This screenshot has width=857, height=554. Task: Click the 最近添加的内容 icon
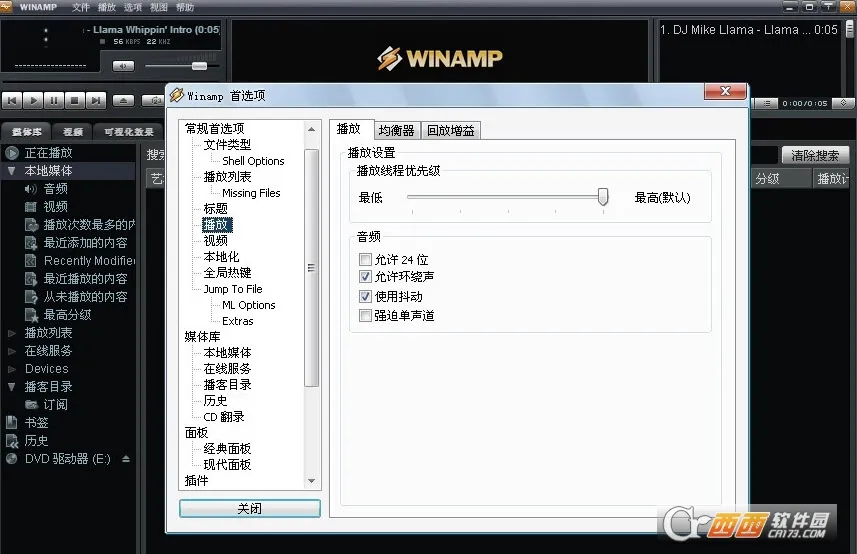(x=31, y=243)
